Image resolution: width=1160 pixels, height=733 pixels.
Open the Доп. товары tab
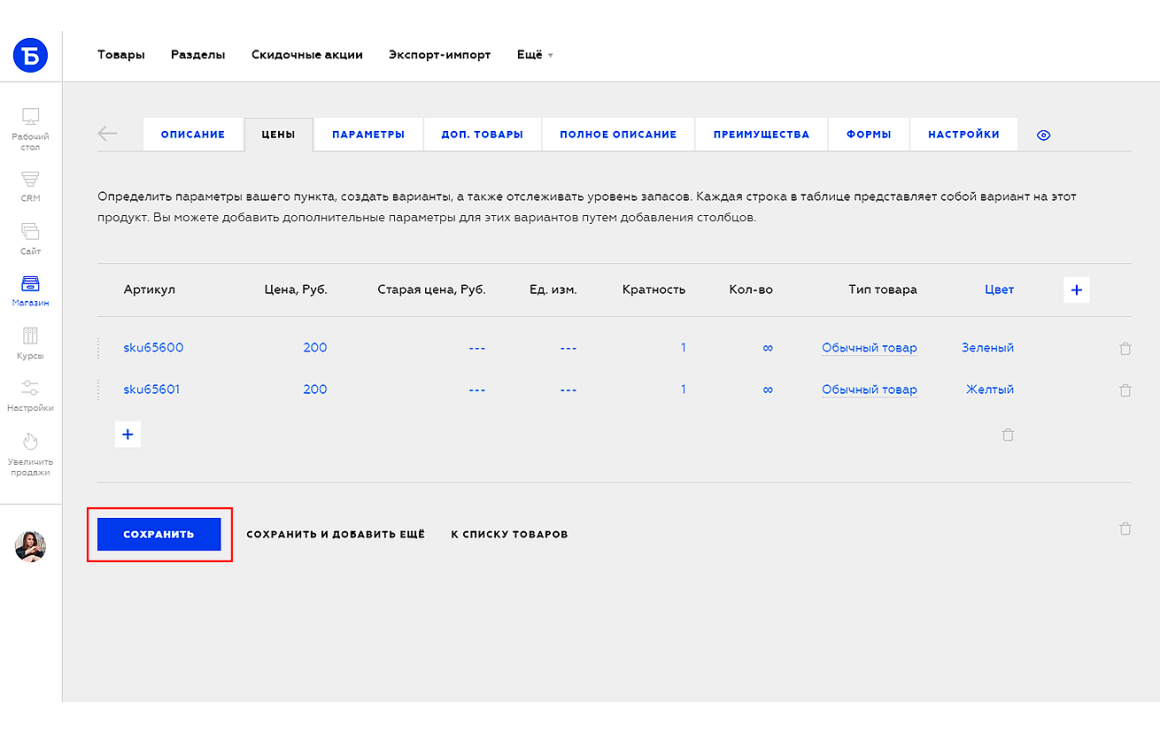point(482,135)
